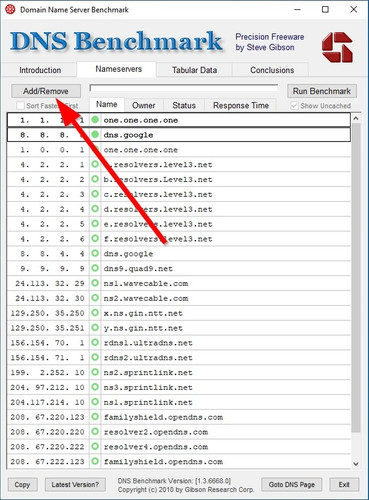Click the status circle beside ns2.wavecable.com

coord(95,298)
